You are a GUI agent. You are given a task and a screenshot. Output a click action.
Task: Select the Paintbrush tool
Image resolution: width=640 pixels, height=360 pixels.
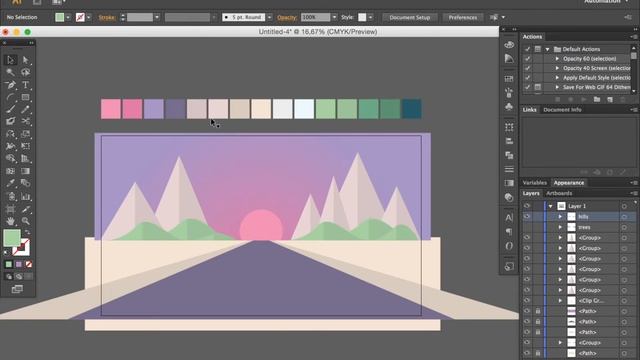(11, 109)
